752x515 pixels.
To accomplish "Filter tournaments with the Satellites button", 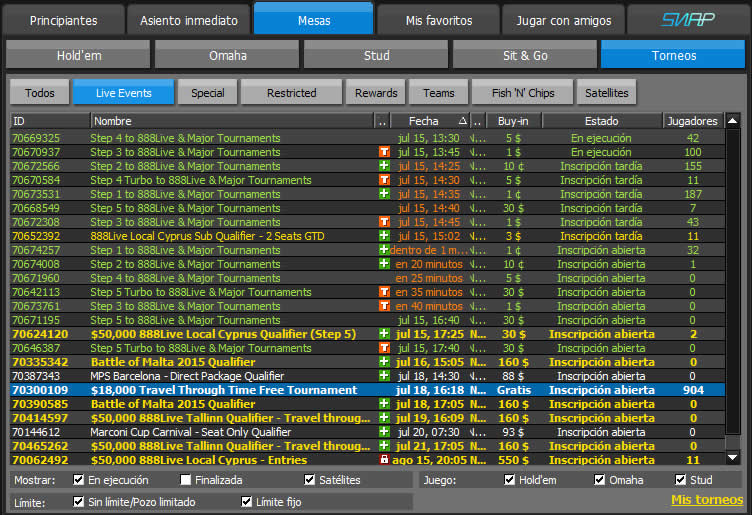I will [607, 93].
